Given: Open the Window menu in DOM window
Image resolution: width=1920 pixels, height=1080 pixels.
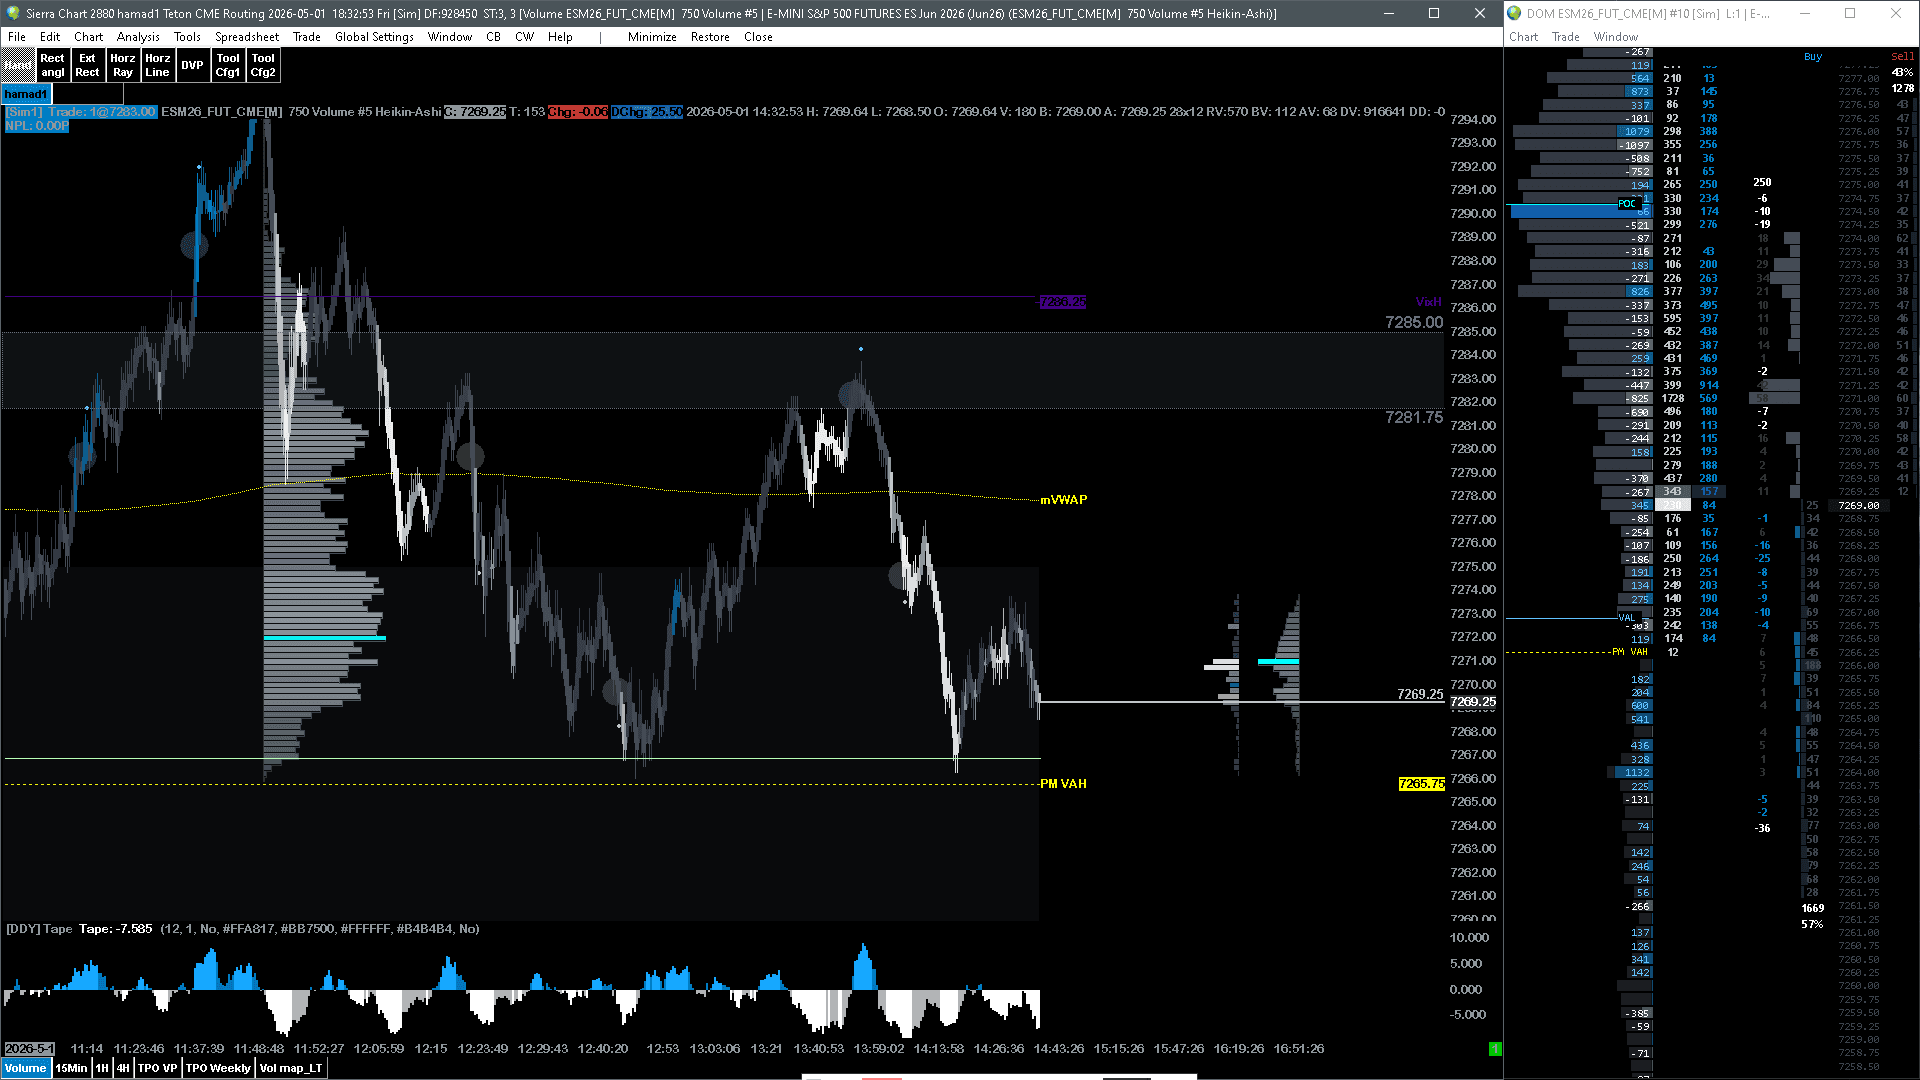Looking at the screenshot, I should 1615,37.
